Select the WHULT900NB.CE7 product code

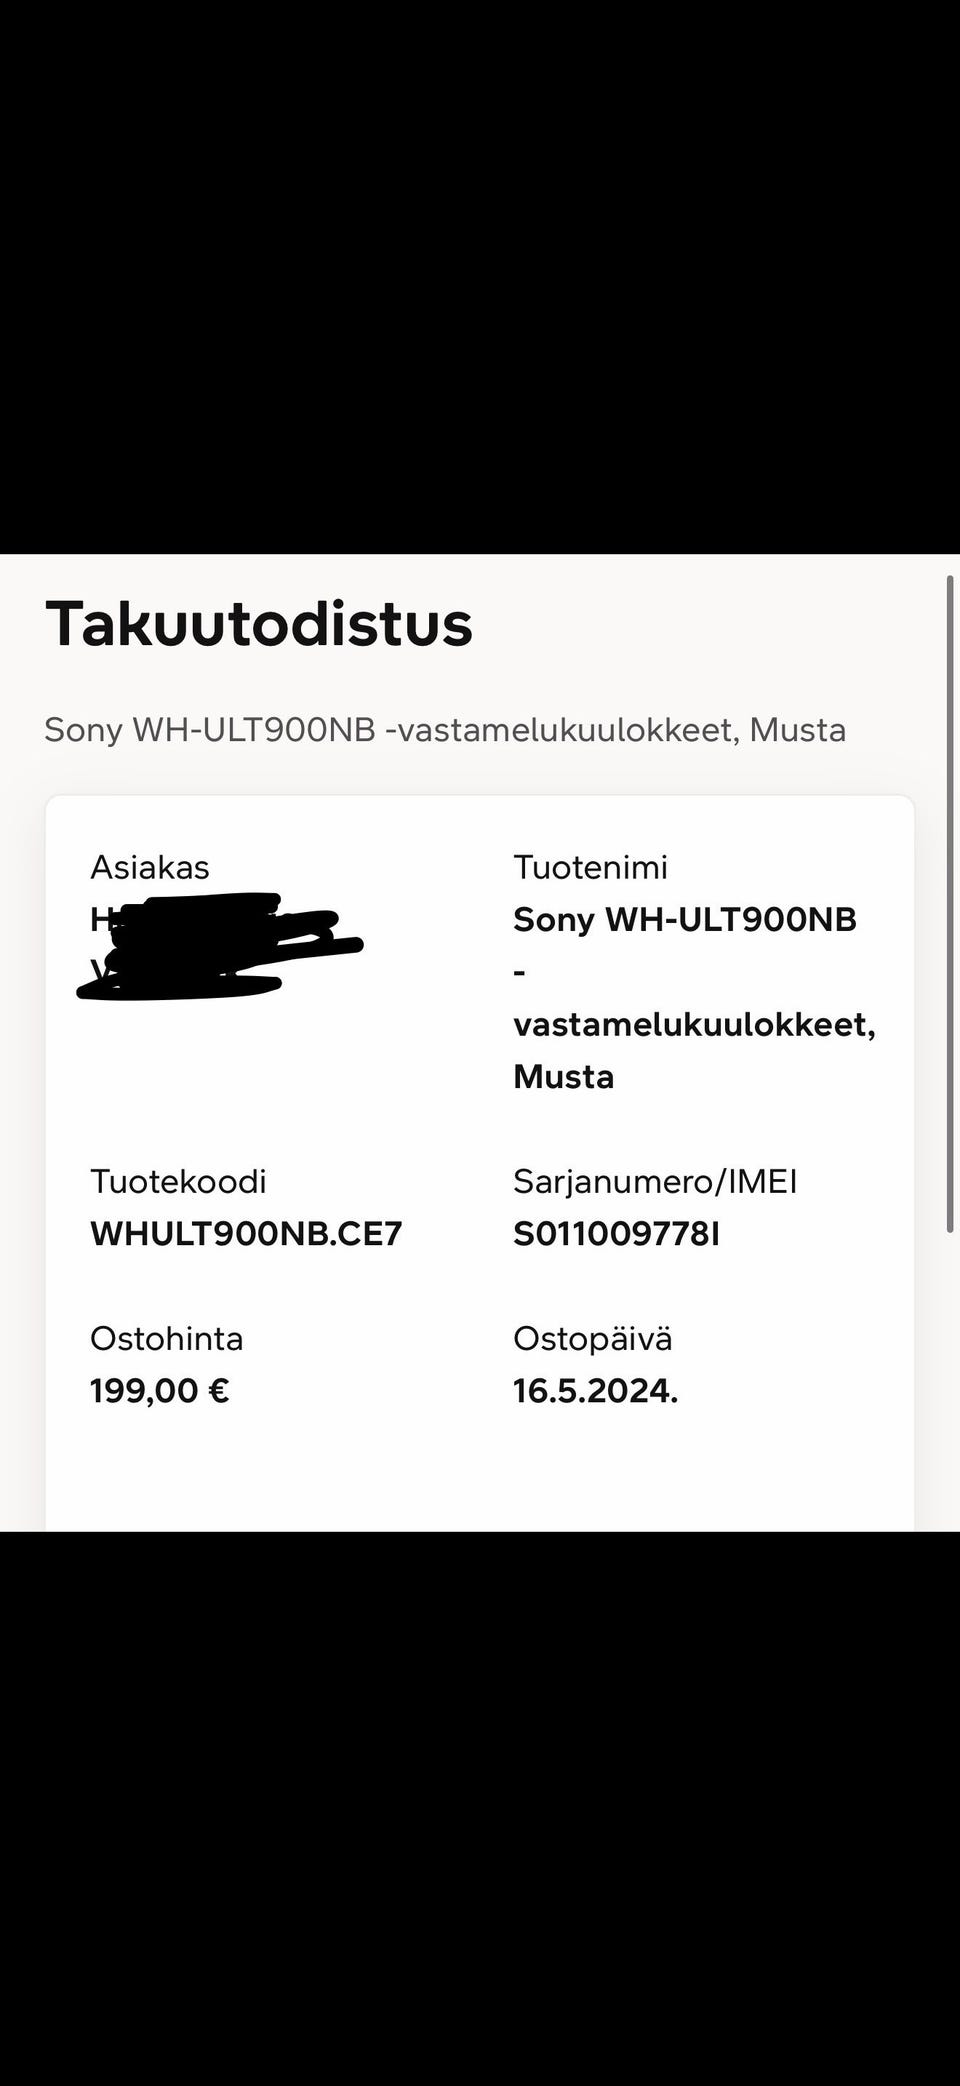click(x=246, y=1234)
